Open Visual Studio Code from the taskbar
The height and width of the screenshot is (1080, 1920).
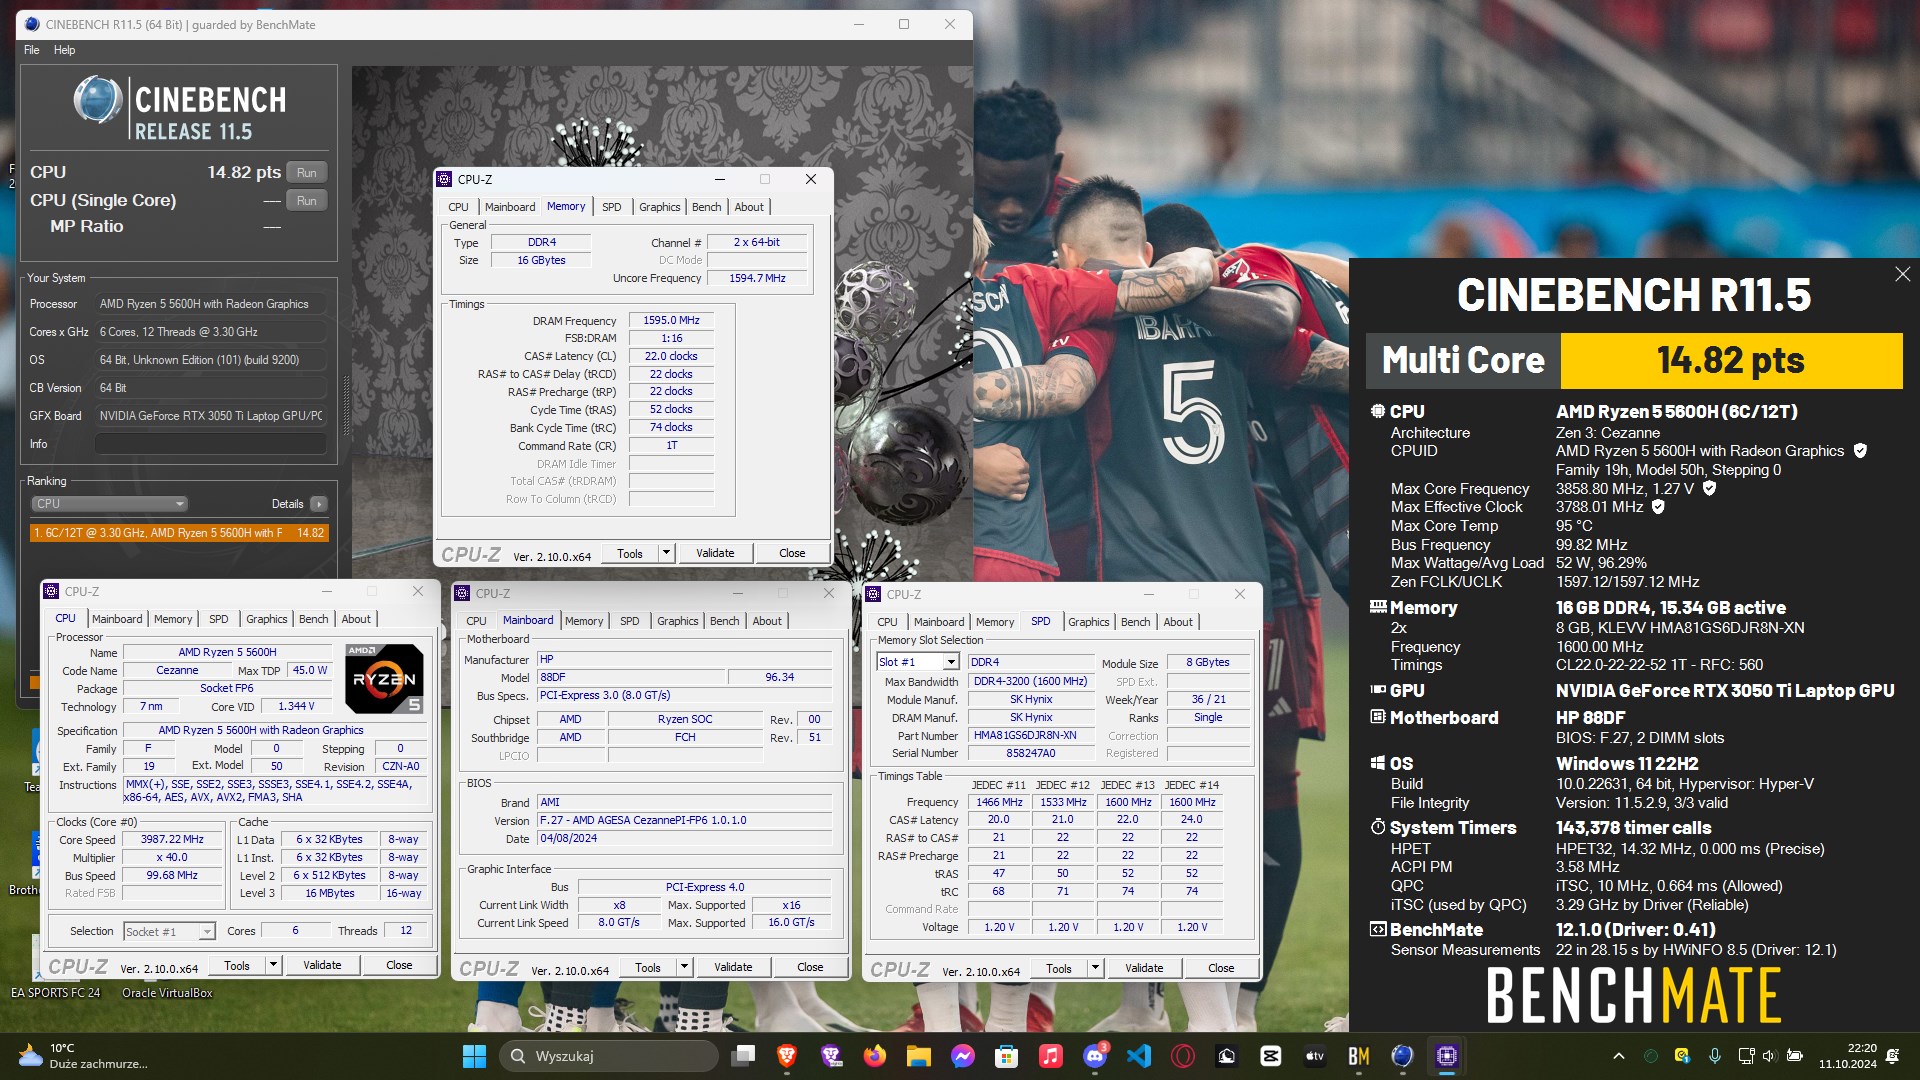click(1139, 1056)
